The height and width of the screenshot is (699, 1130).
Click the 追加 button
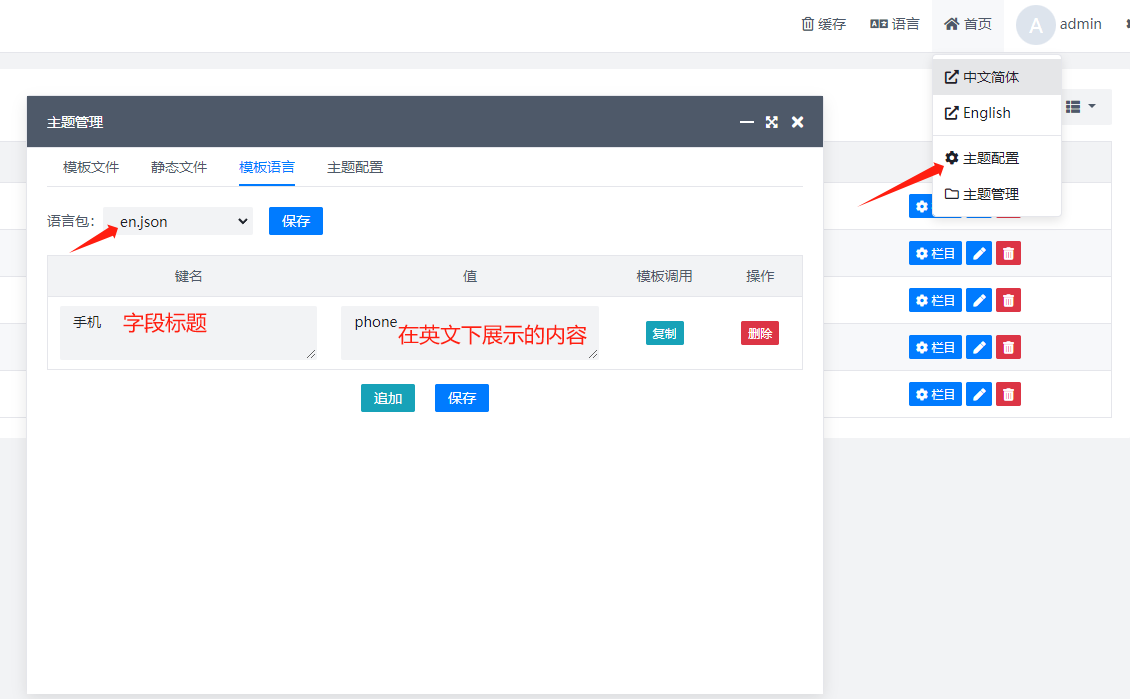coord(388,398)
